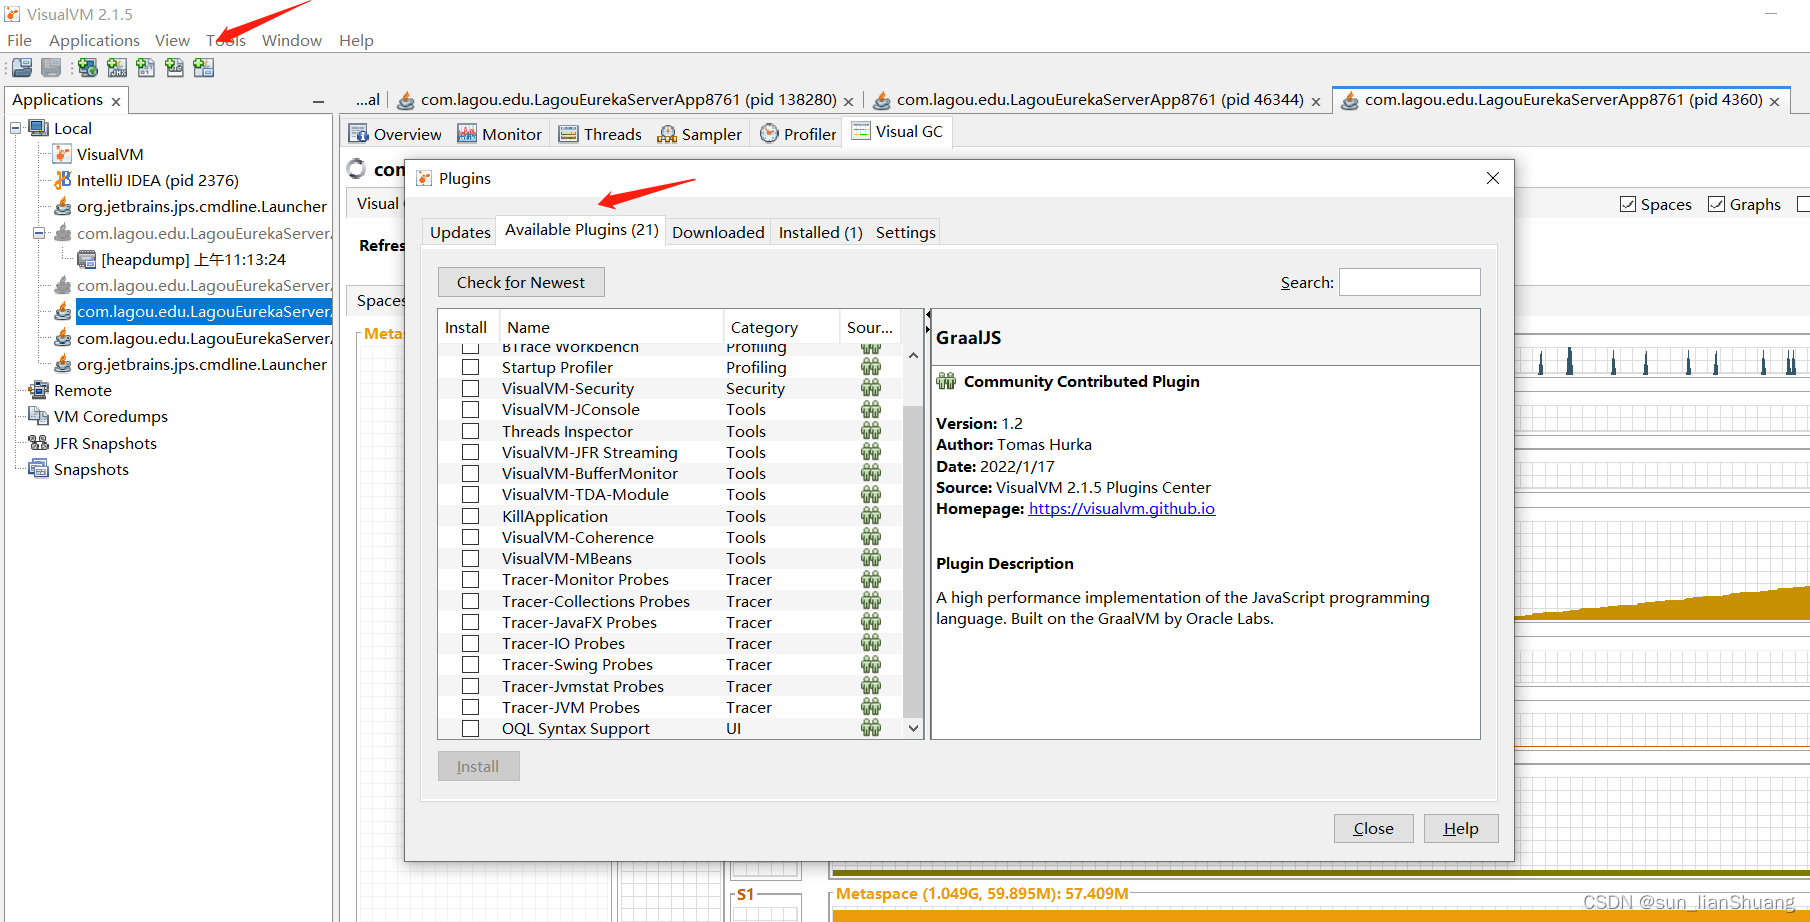1810x922 pixels.
Task: Click the Check for Newest button
Action: pos(521,282)
